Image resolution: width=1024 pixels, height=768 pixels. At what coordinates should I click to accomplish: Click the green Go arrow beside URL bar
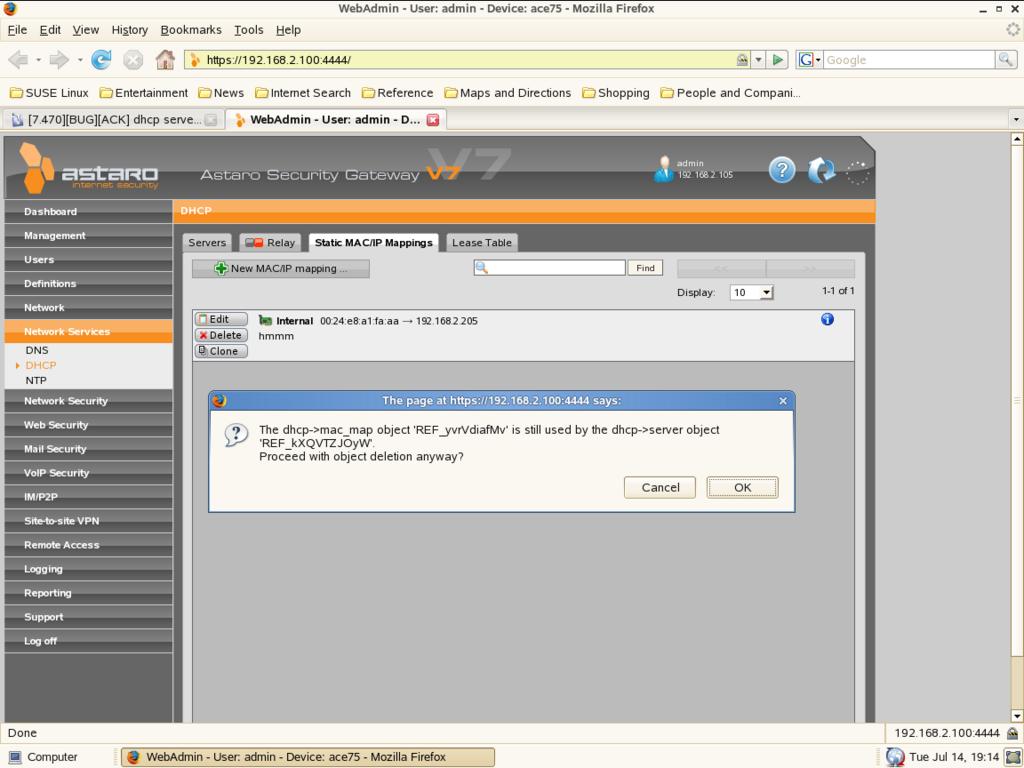(777, 60)
